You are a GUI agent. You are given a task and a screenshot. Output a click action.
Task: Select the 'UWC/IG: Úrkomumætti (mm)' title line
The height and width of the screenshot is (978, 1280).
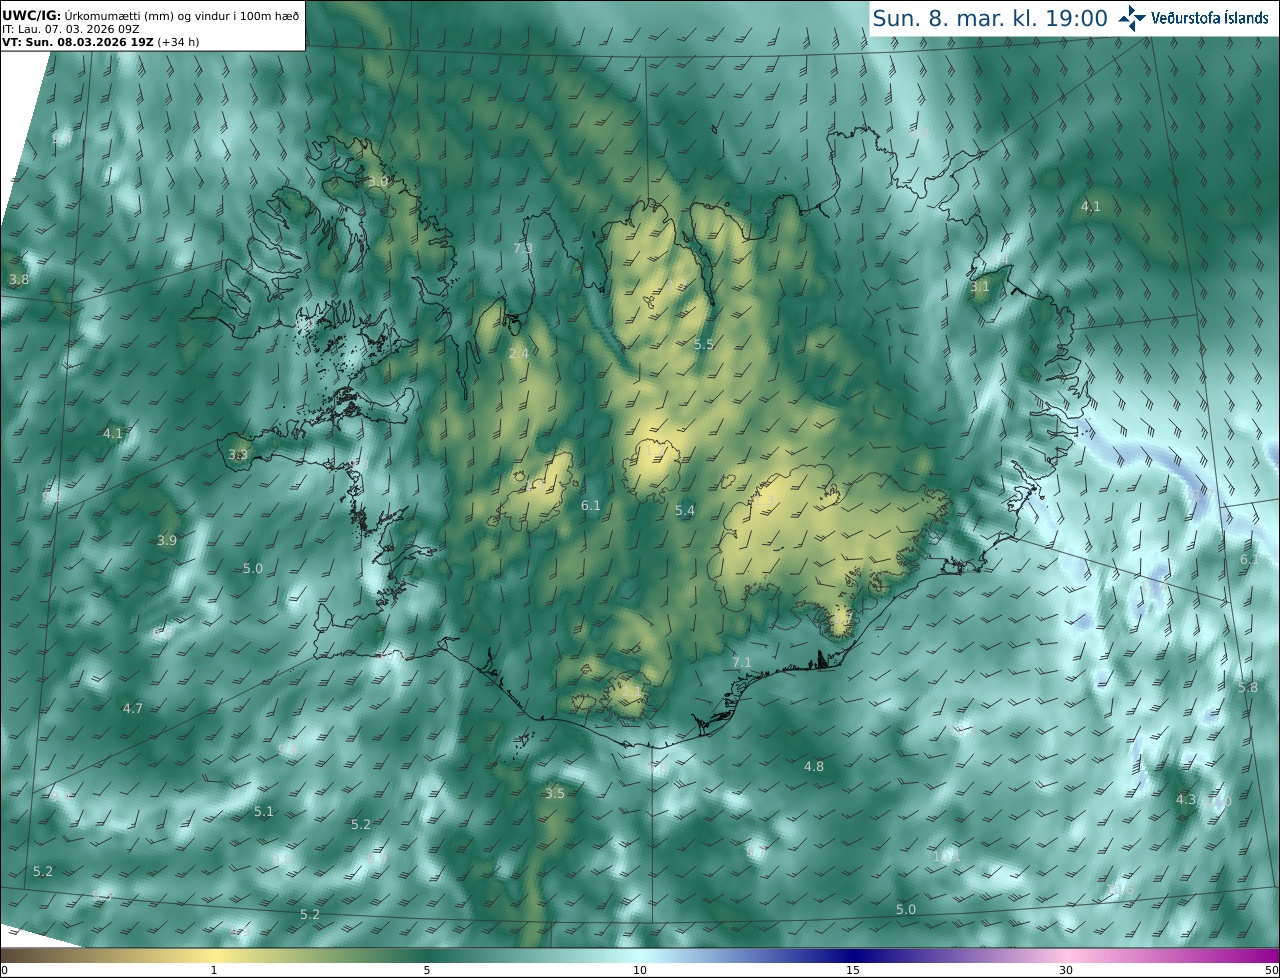click(x=151, y=15)
